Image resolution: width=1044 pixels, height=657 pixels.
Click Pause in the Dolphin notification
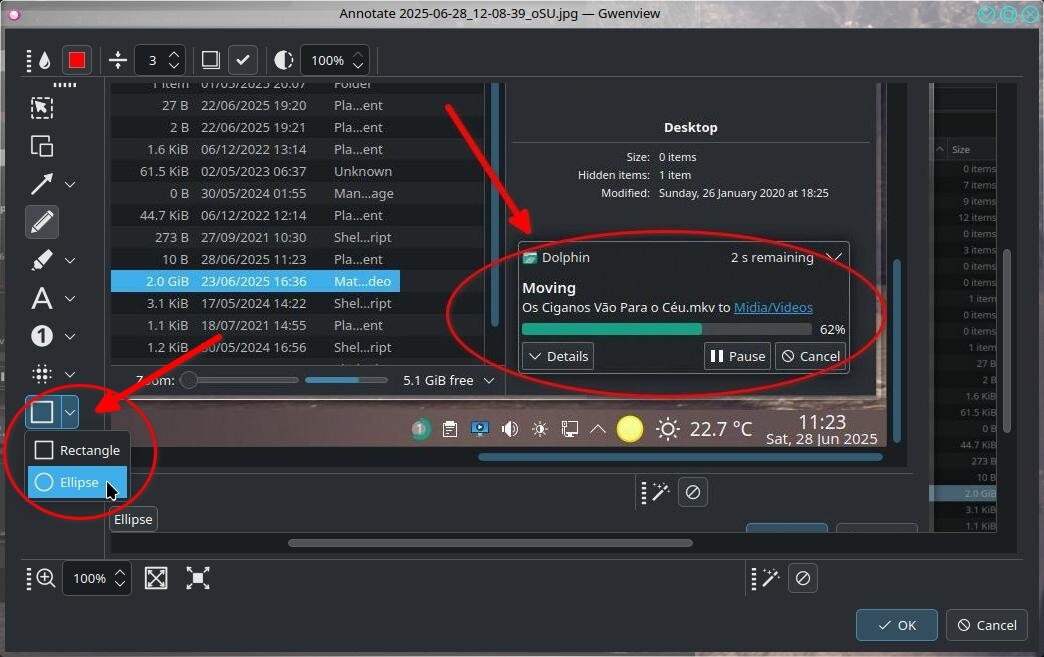(x=737, y=356)
